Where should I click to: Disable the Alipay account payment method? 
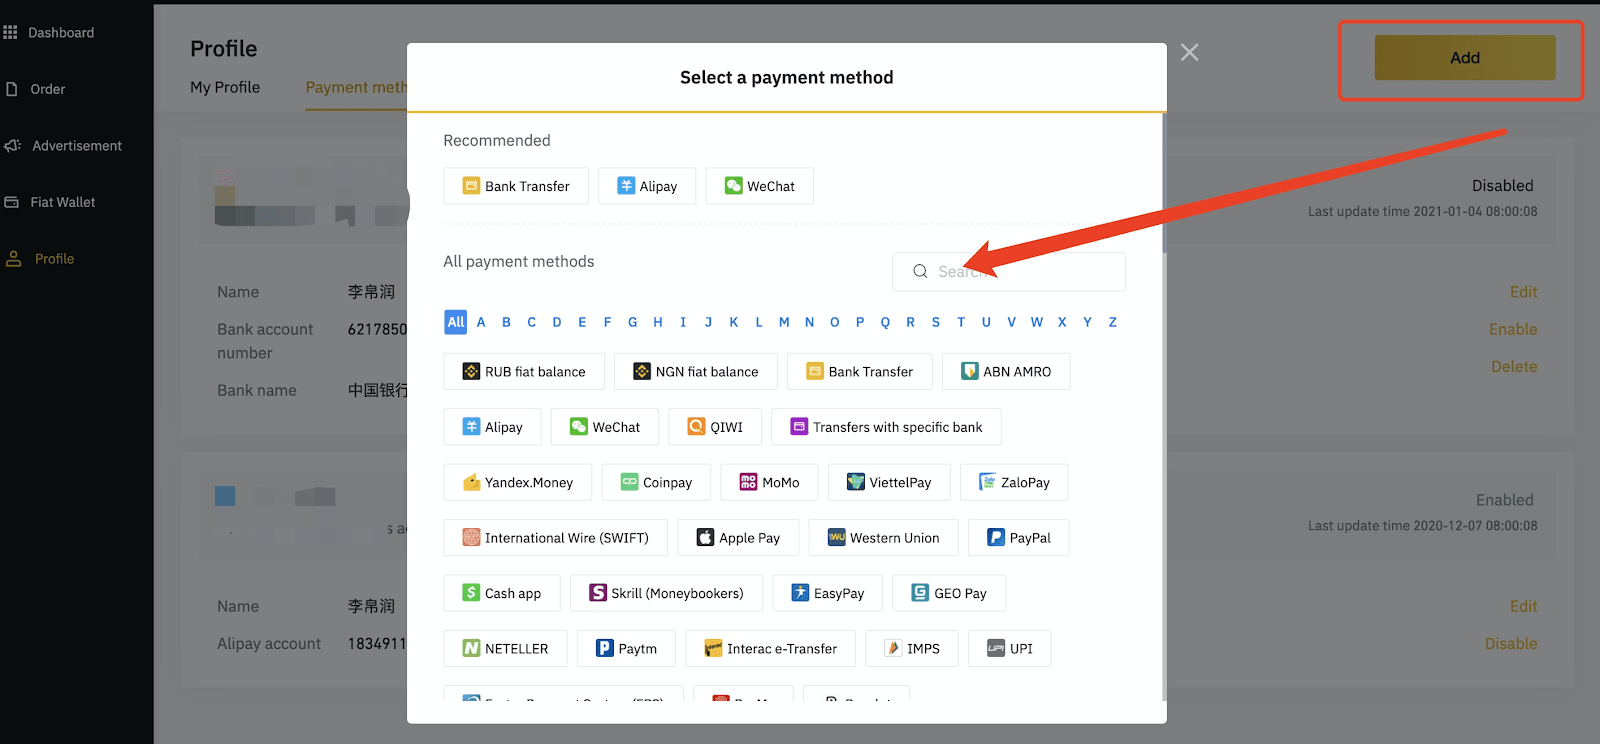click(1511, 644)
